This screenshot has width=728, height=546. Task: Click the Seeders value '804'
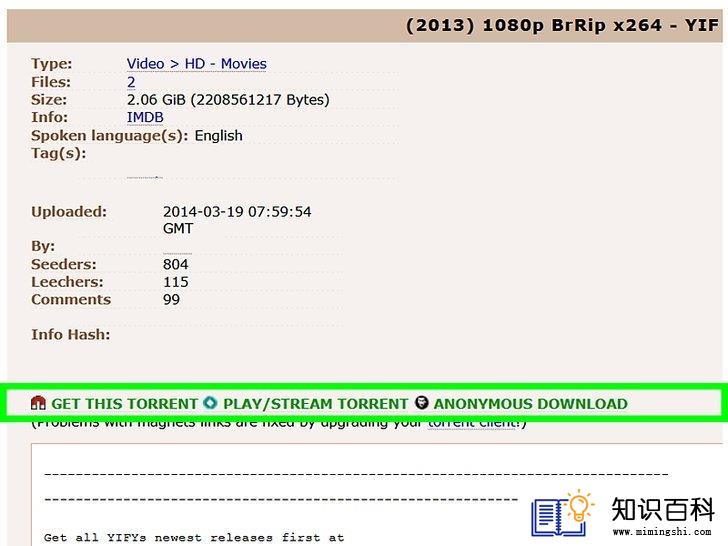[x=176, y=264]
